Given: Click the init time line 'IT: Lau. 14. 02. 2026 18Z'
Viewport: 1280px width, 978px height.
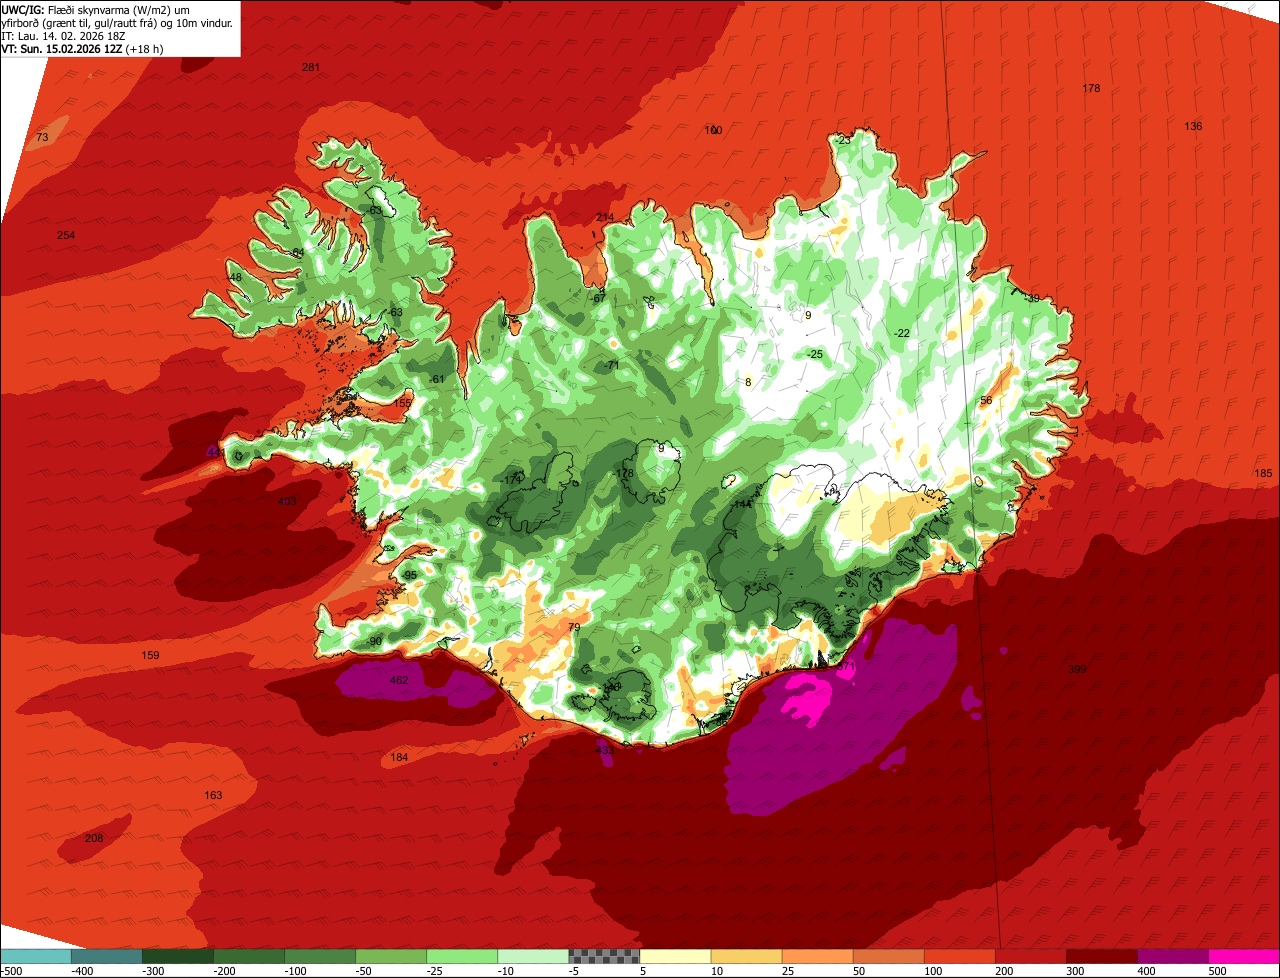Looking at the screenshot, I should (65, 35).
